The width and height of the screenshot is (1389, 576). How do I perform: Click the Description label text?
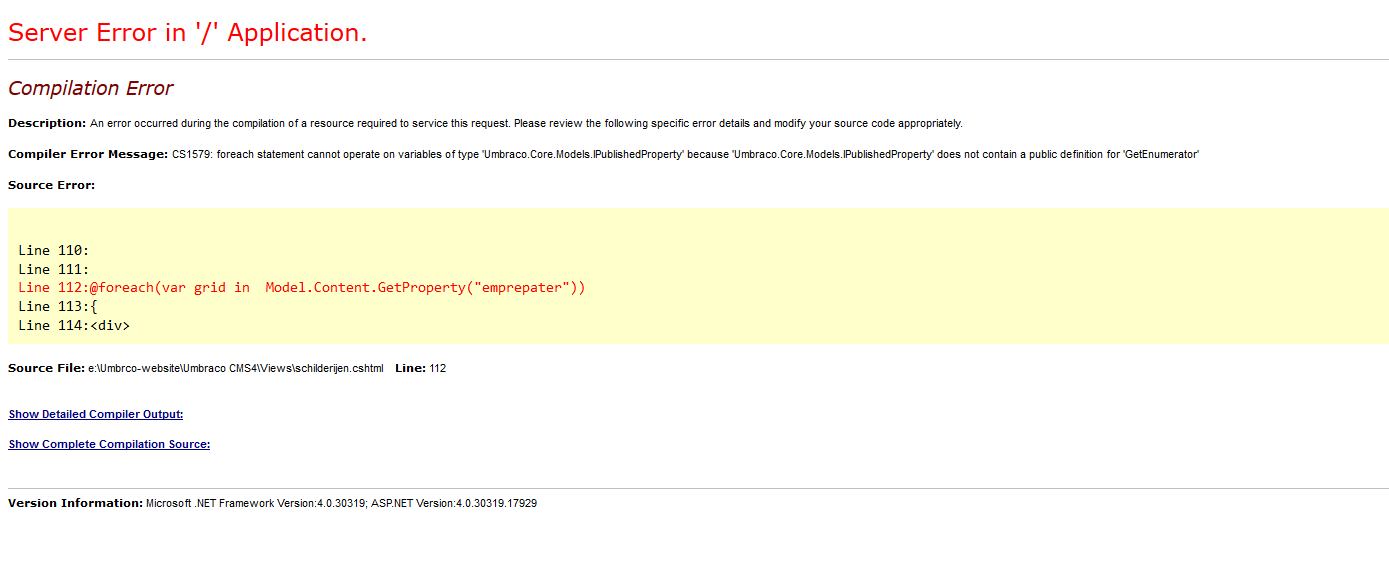point(47,123)
